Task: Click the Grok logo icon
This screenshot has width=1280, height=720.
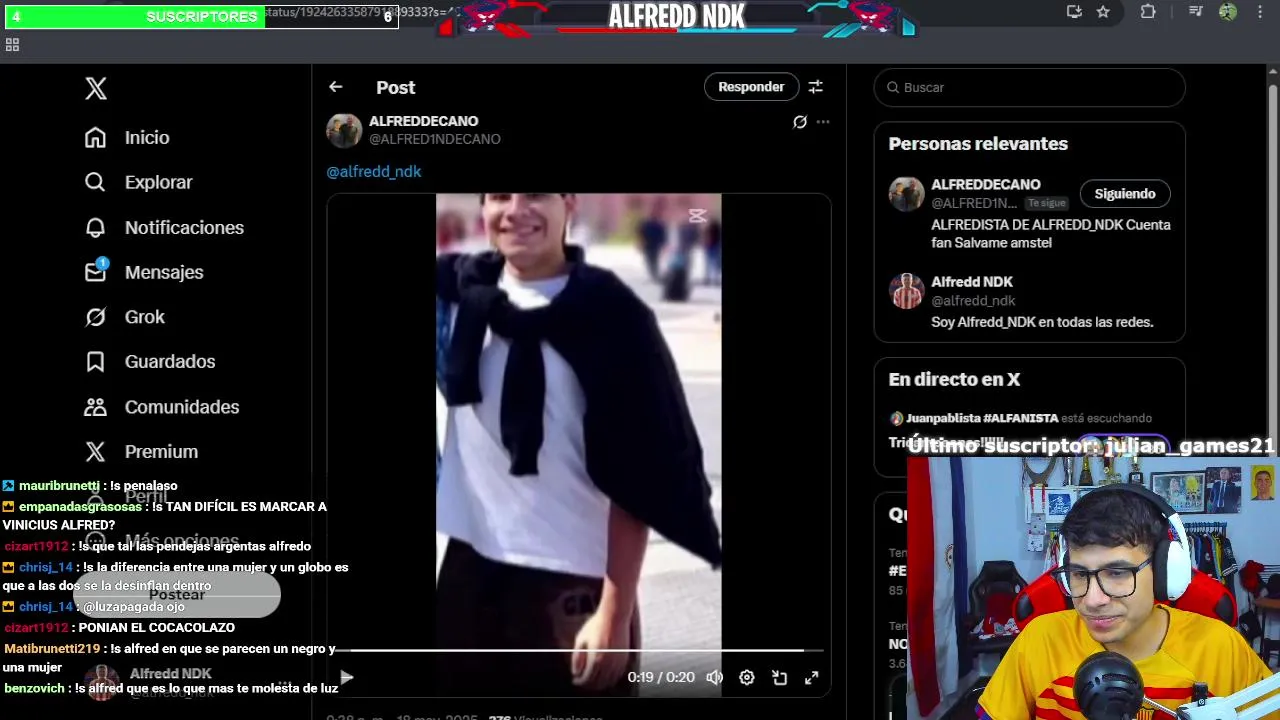Action: [x=95, y=317]
